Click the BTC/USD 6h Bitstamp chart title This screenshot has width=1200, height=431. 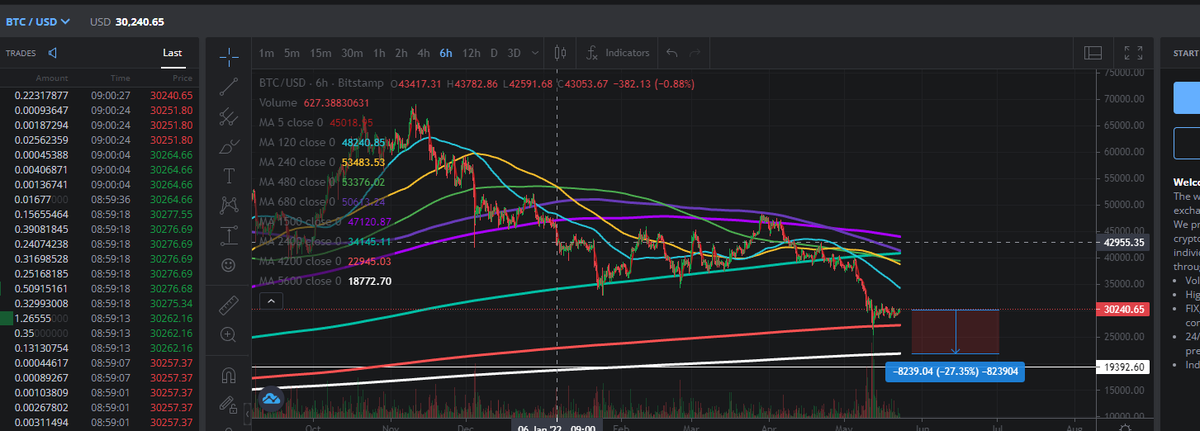[x=321, y=82]
